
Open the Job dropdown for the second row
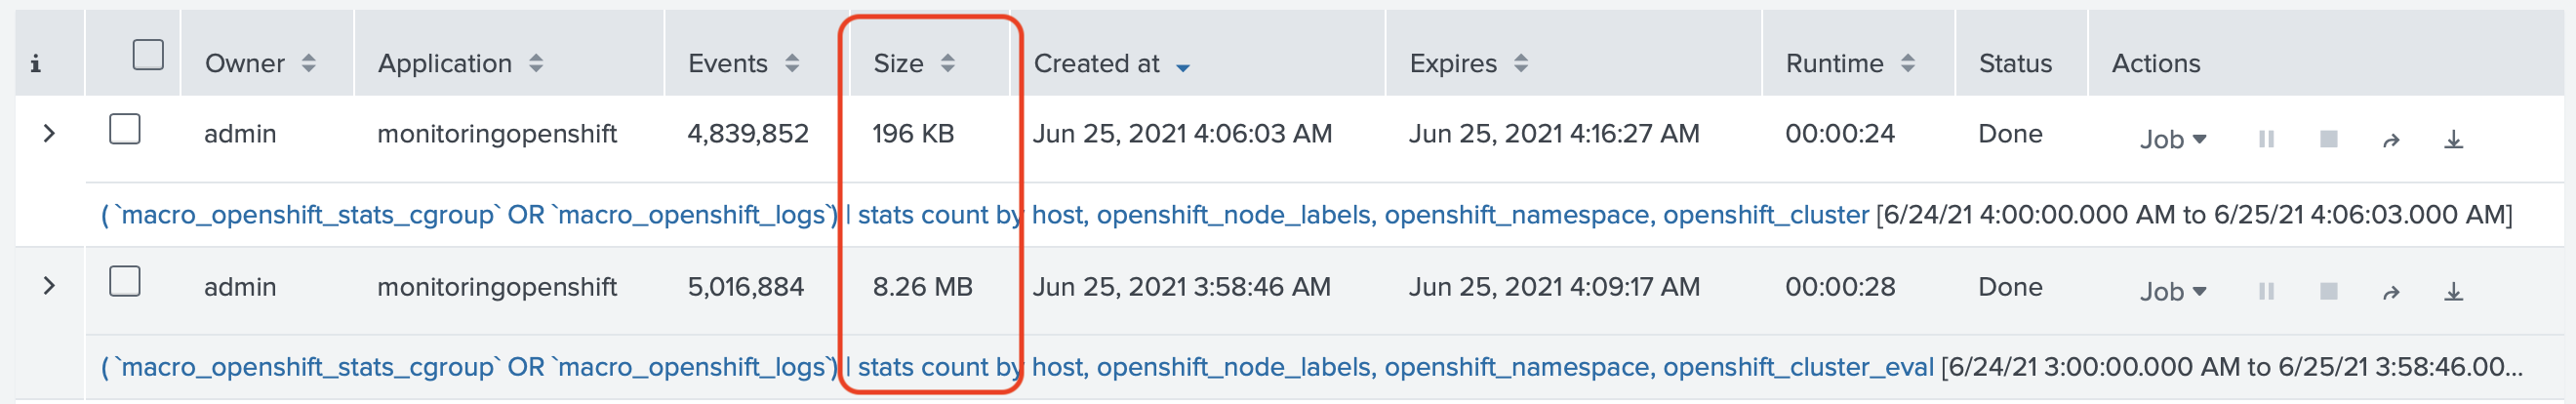coord(2172,291)
